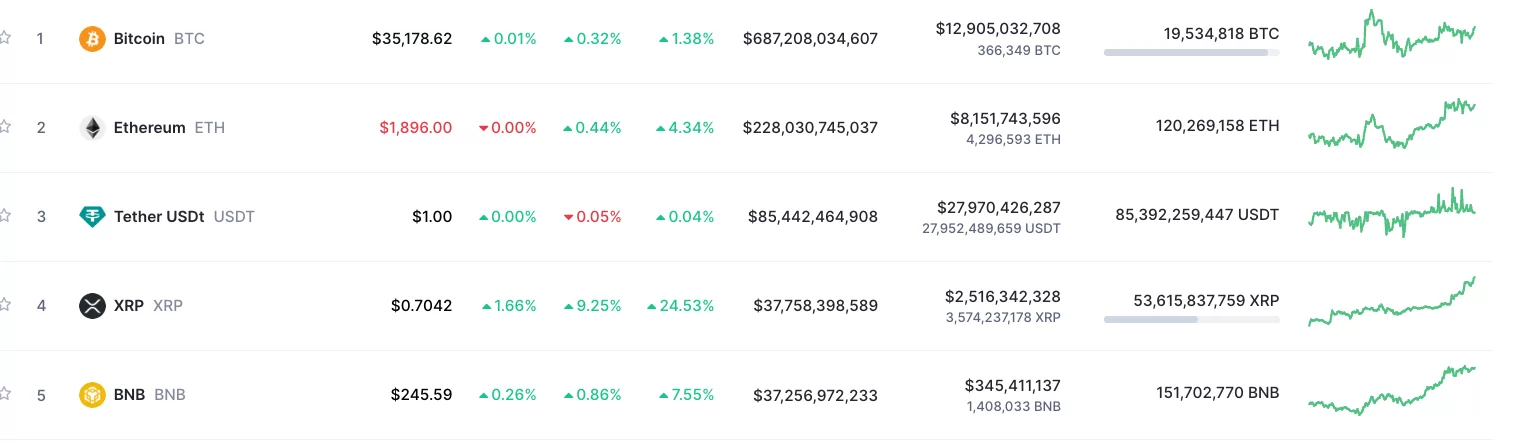Go to Tether USDt details page
The height and width of the screenshot is (444, 1525).
pyautogui.click(x=159, y=217)
